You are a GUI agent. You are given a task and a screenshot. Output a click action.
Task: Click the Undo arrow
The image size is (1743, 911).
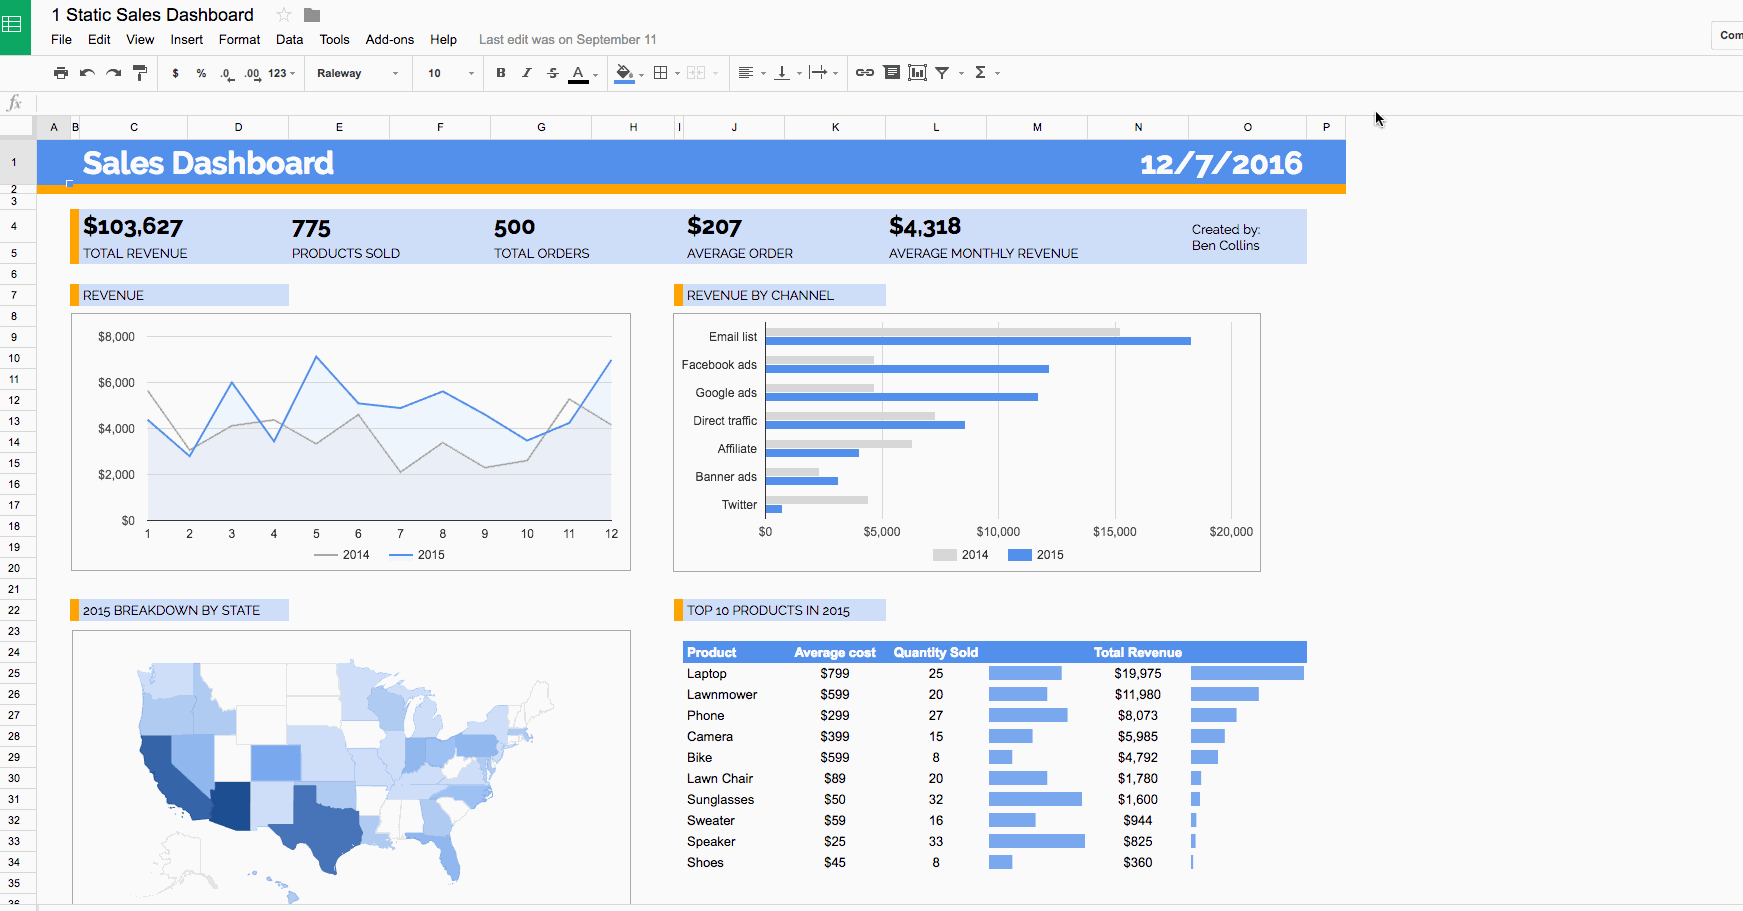tap(87, 73)
